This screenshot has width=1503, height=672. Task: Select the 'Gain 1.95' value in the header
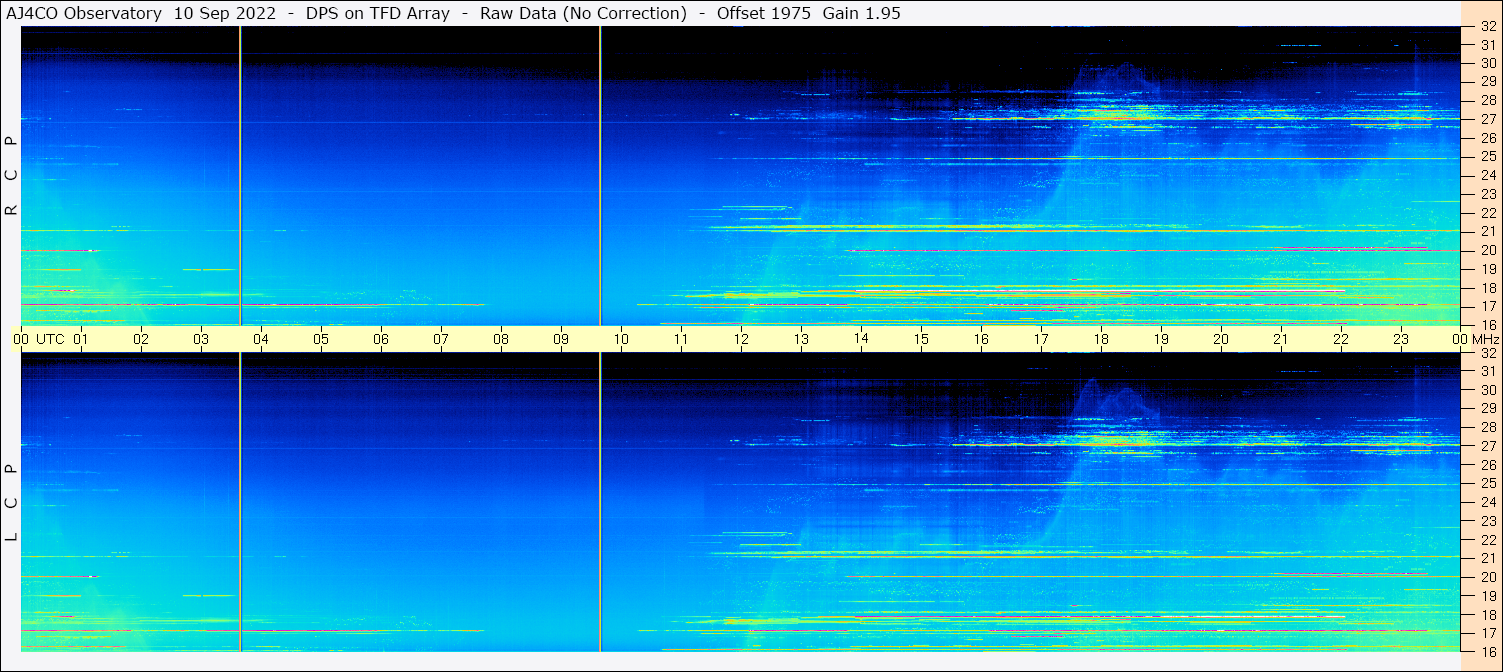click(862, 13)
